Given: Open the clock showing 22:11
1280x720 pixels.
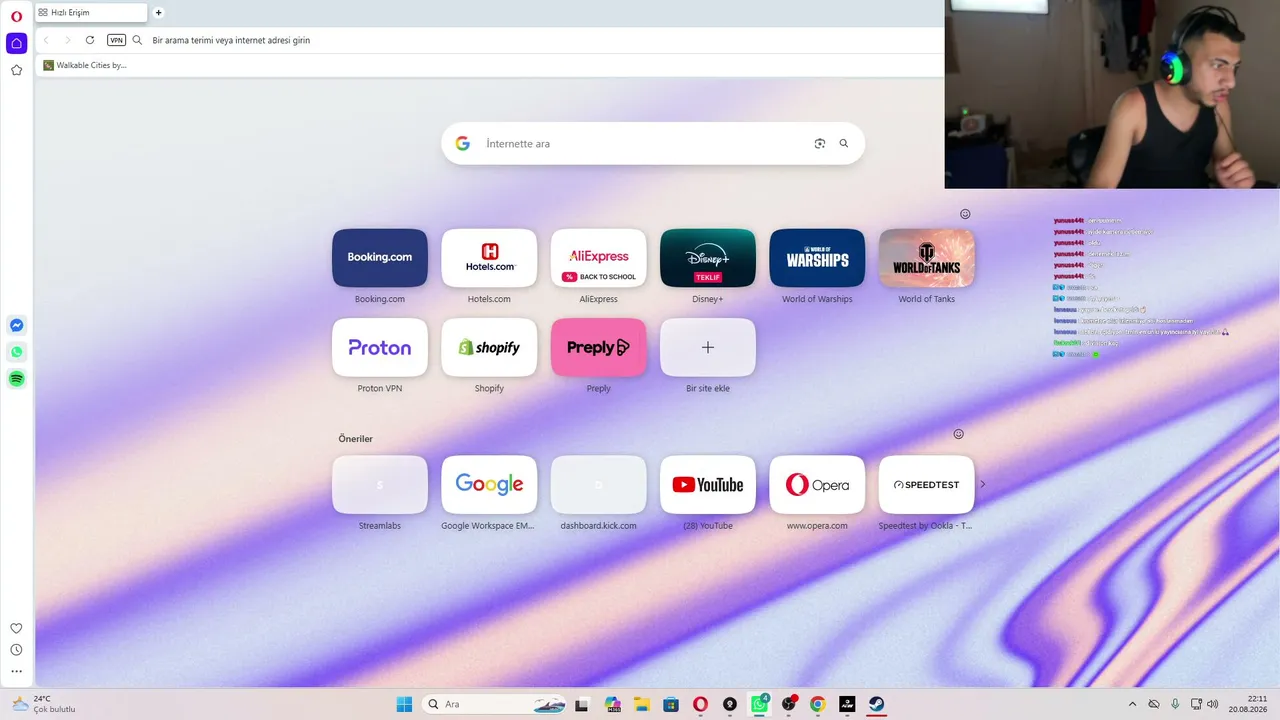Looking at the screenshot, I should click(x=1249, y=704).
